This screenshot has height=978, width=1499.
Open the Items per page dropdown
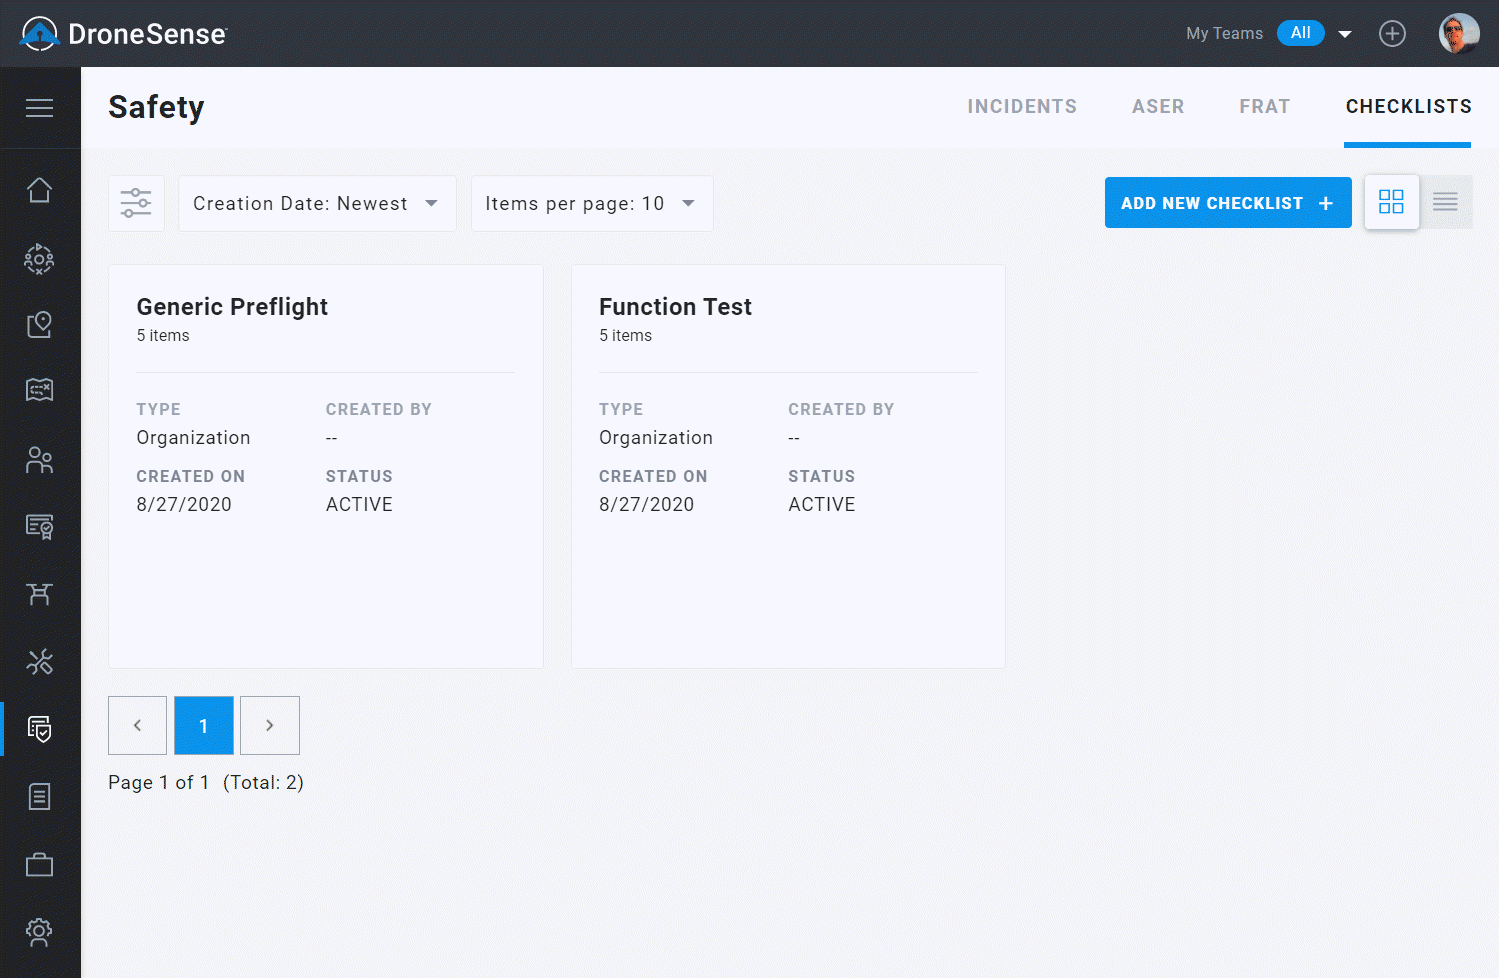[592, 203]
